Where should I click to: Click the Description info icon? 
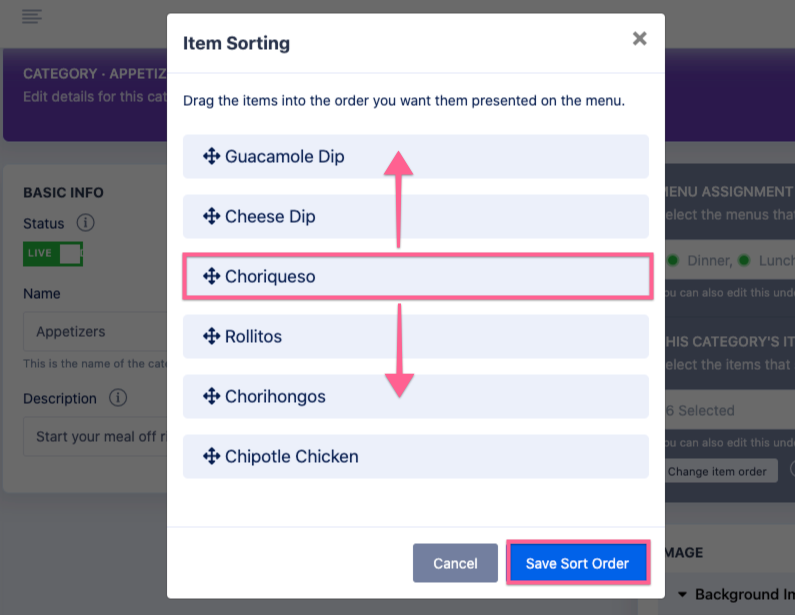(118, 398)
